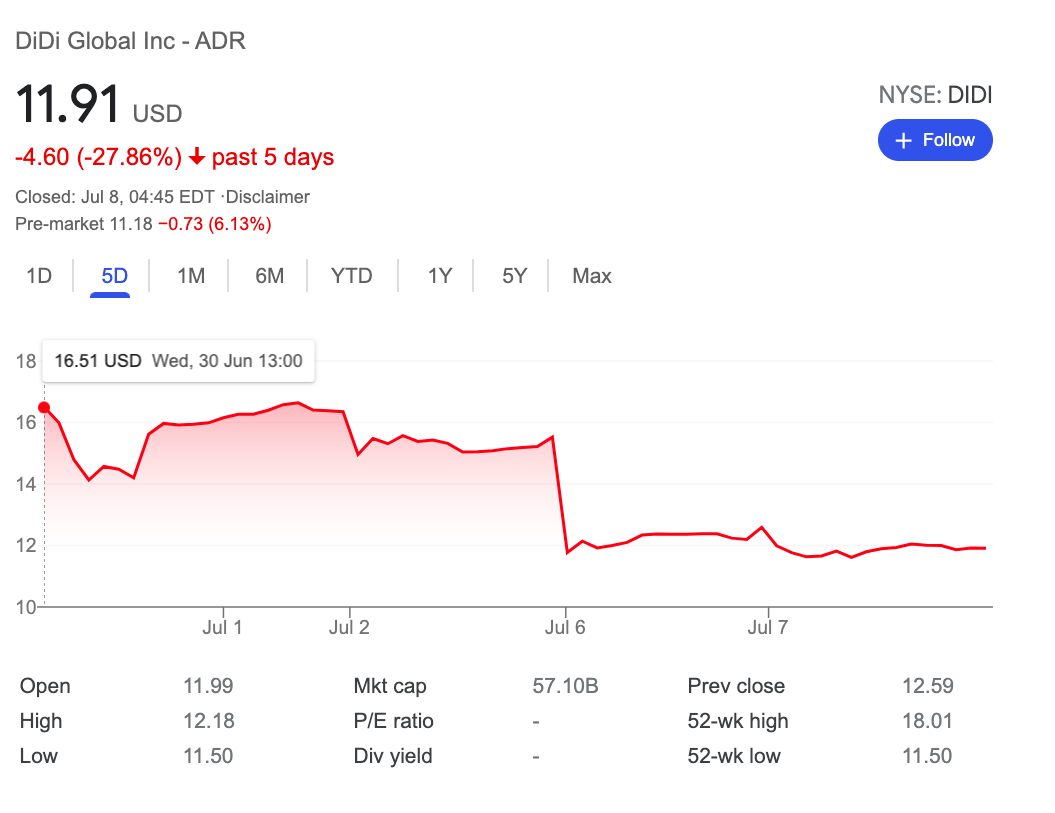Viewport: 1055px width, 813px height.
Task: Show the Max chart range
Action: (592, 276)
